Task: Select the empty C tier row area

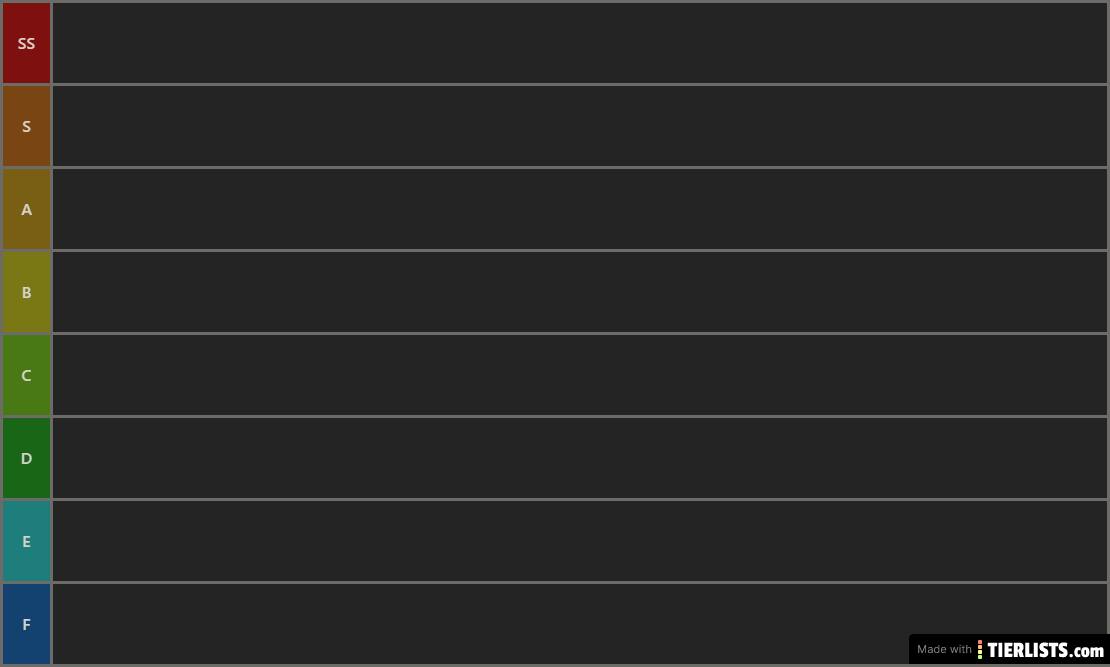Action: pos(580,375)
